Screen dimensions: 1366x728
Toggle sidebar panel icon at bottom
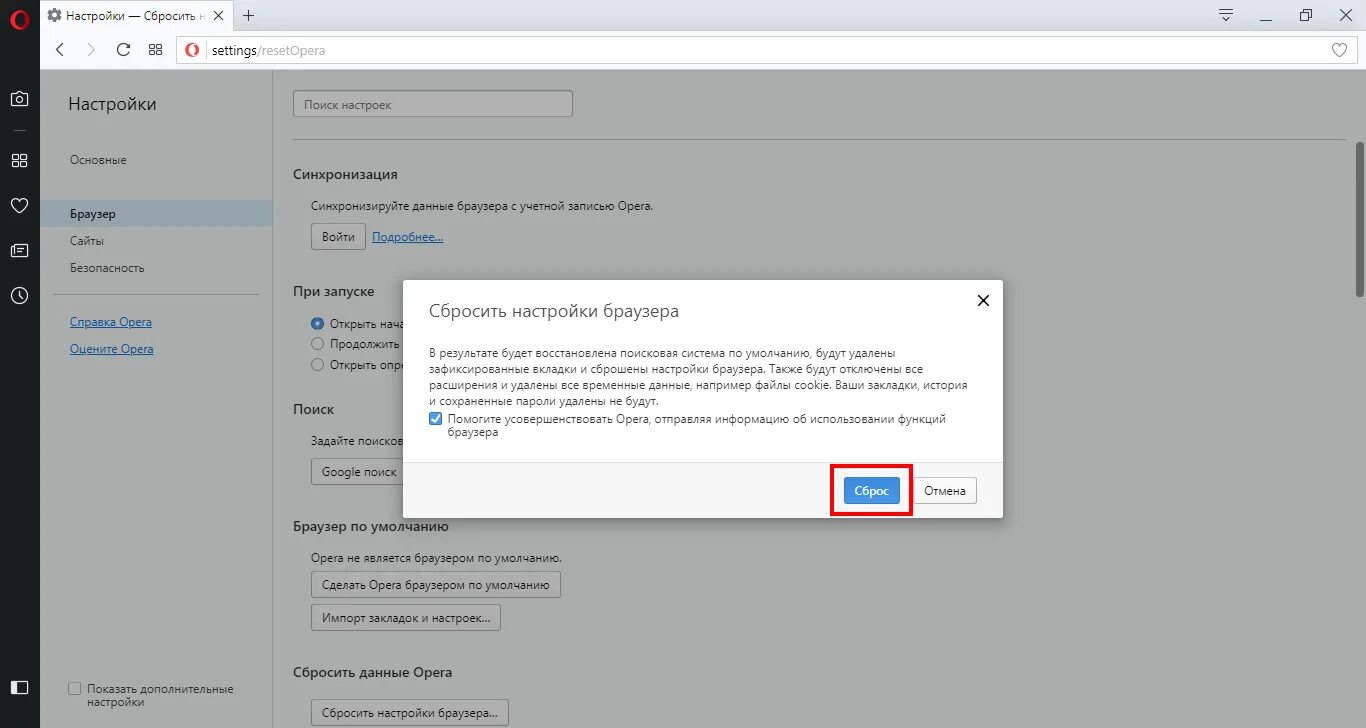(19, 687)
